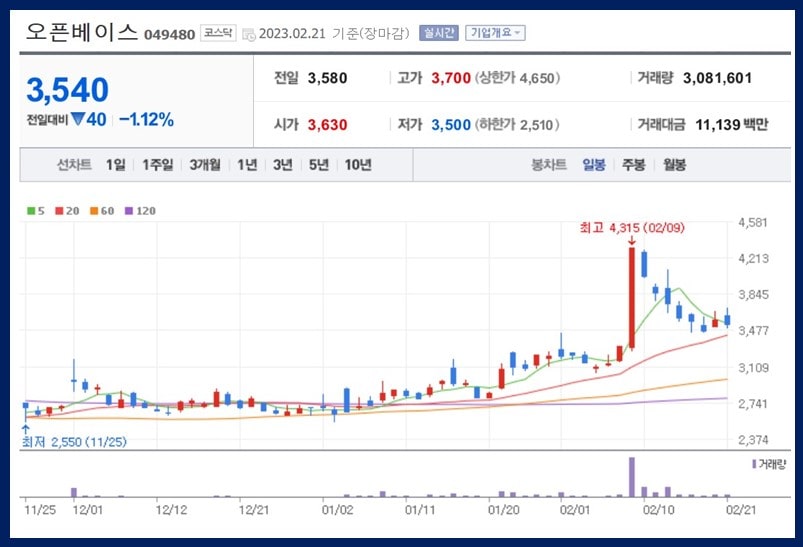803x547 pixels.
Task: Select the 1주일 line chart tab
Action: 158,165
